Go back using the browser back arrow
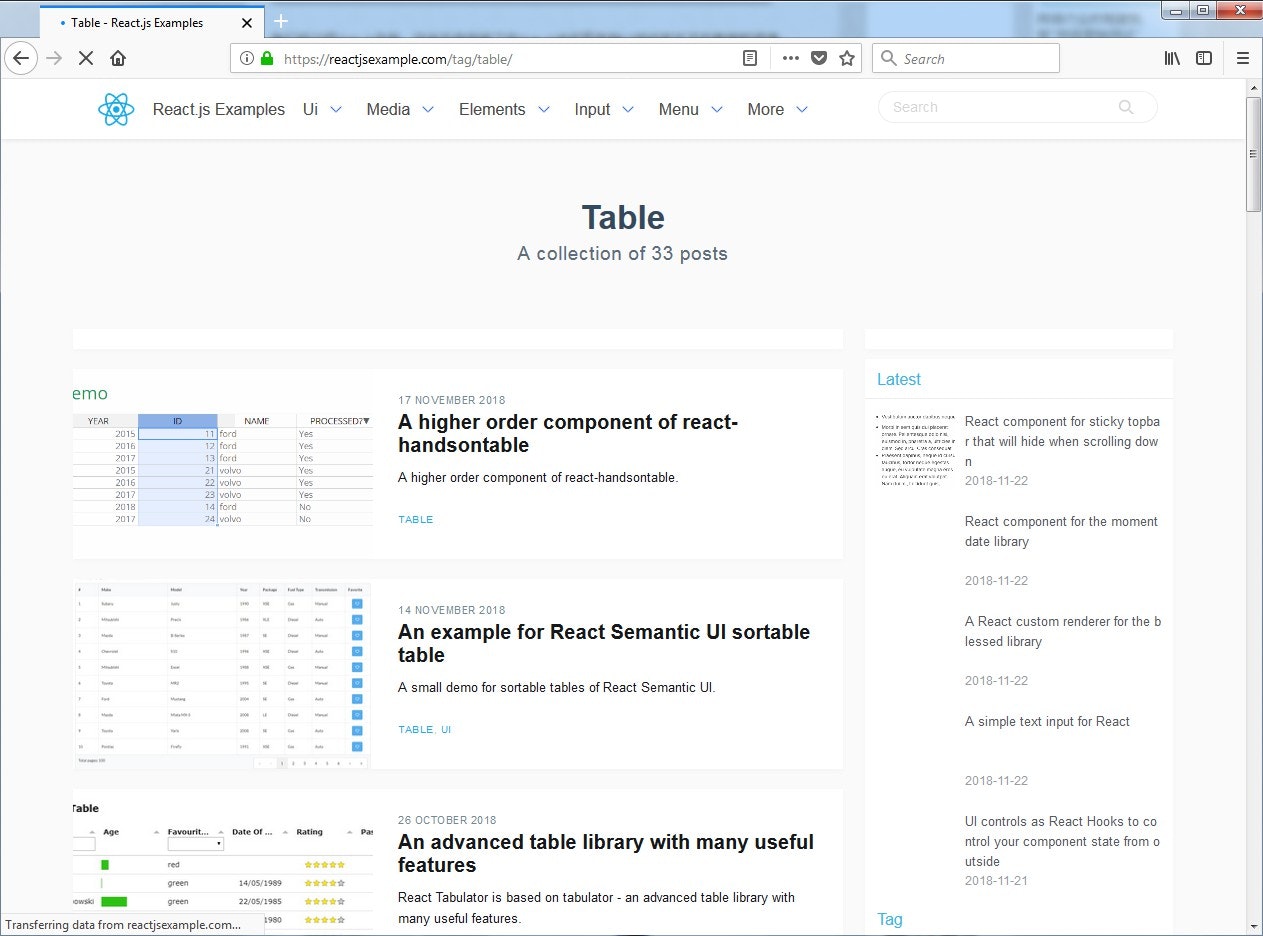 click(x=21, y=58)
